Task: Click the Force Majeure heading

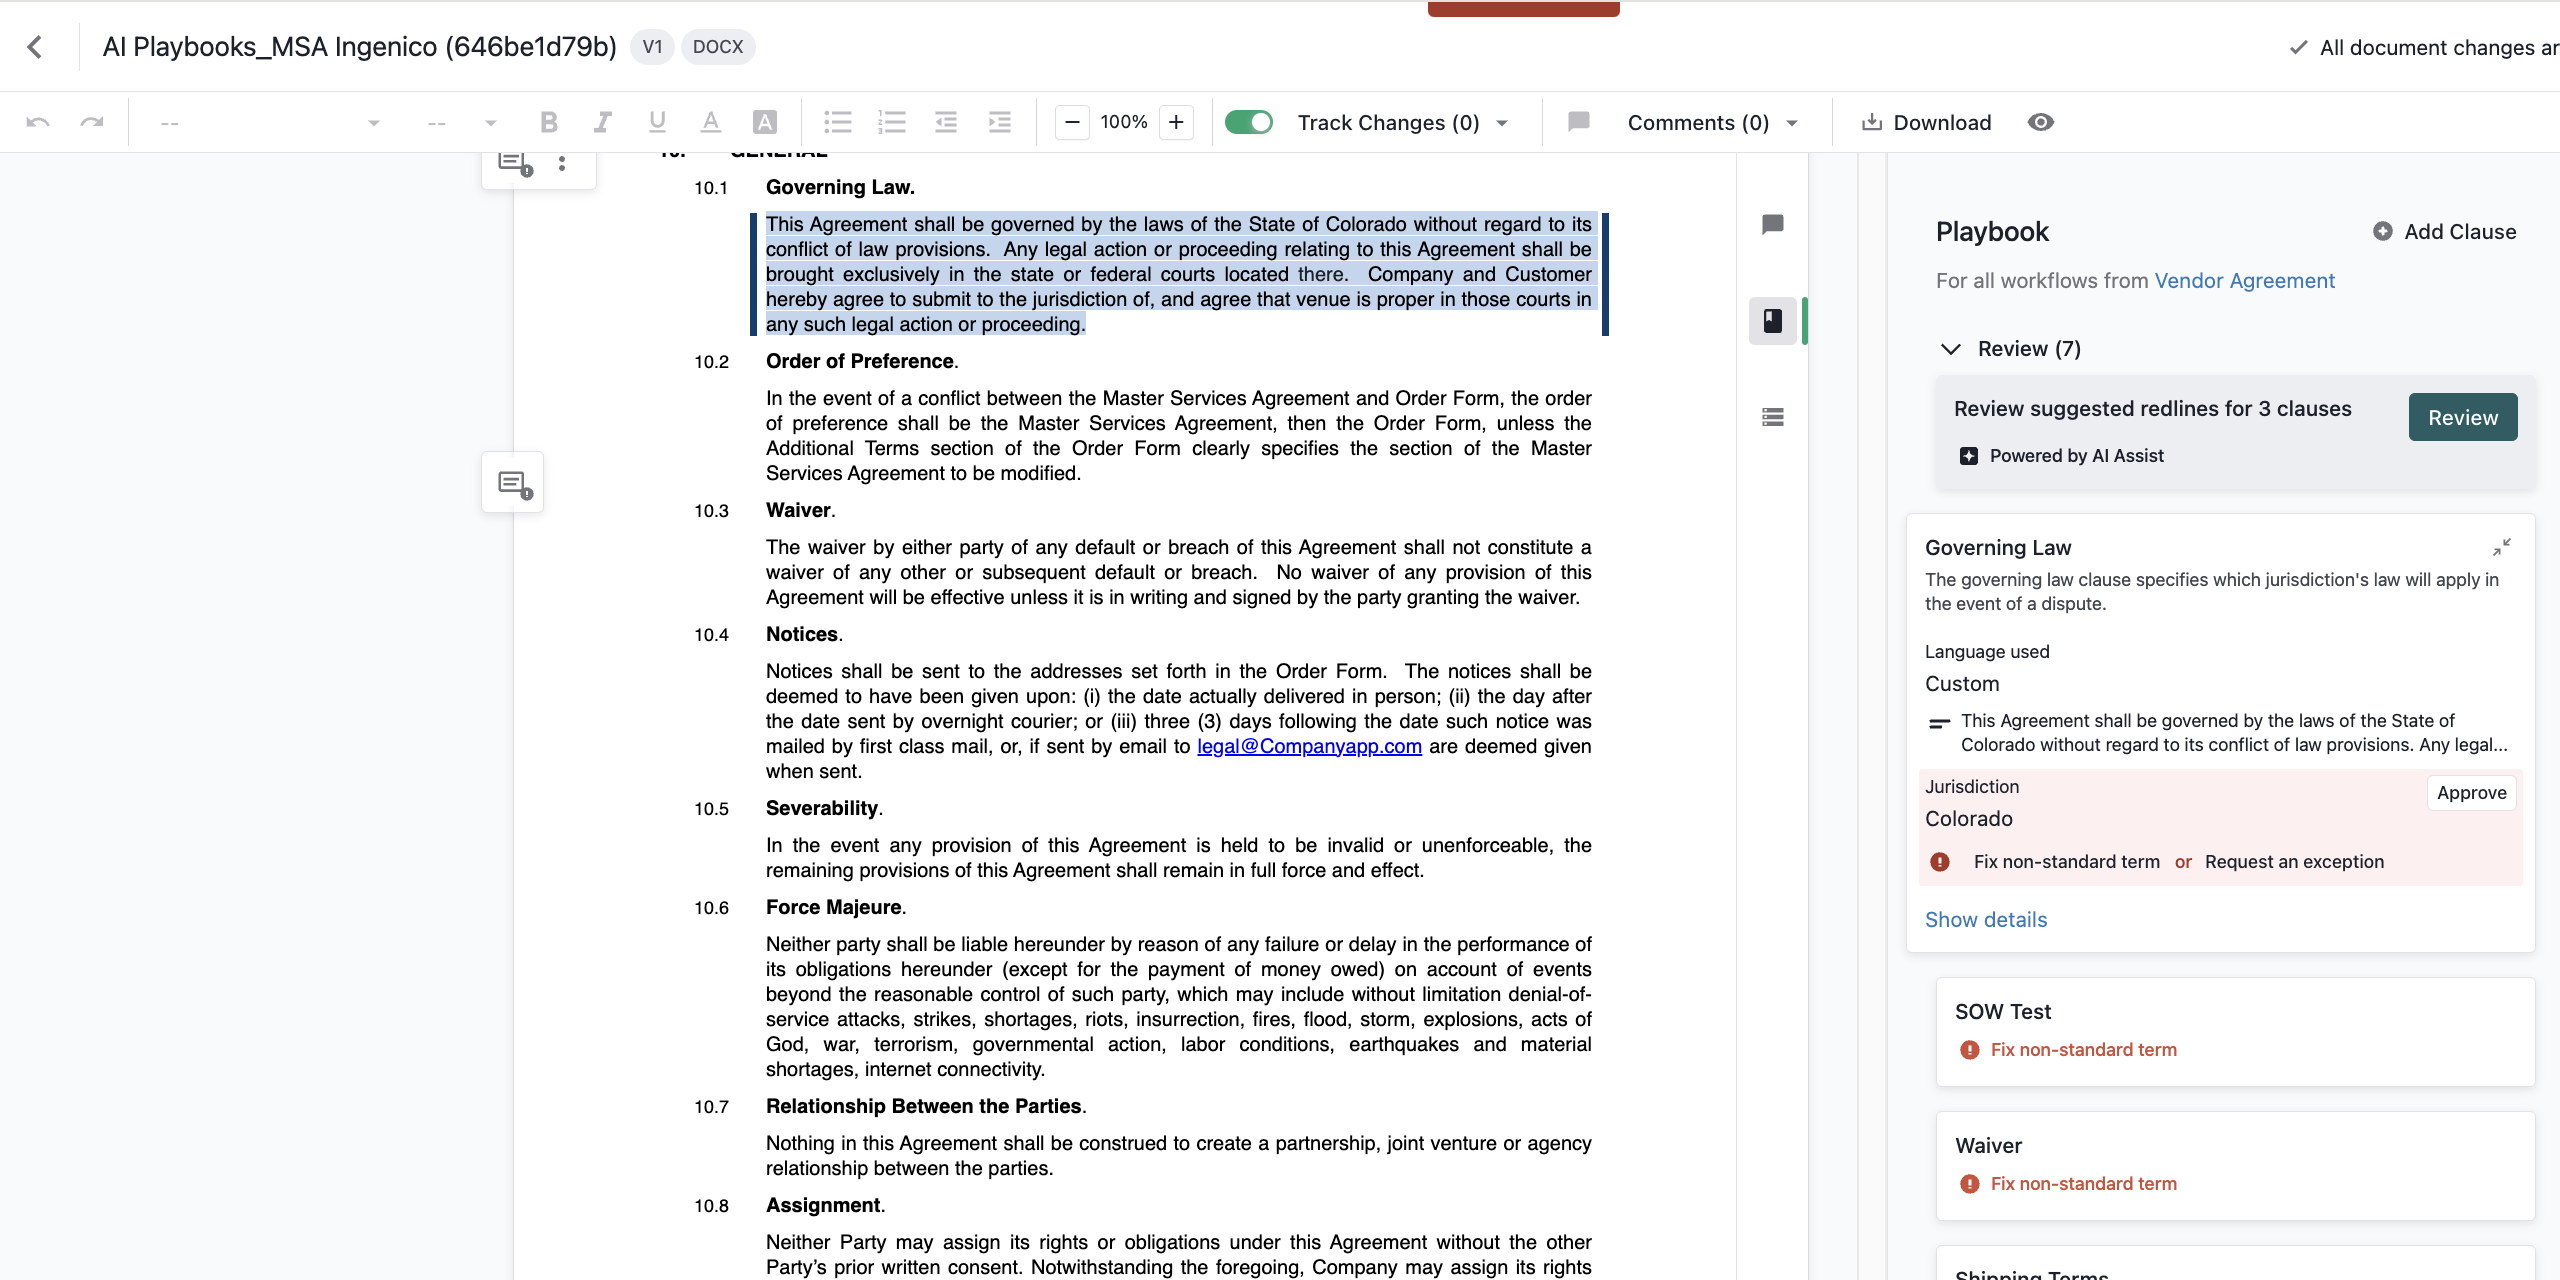Action: coord(834,908)
